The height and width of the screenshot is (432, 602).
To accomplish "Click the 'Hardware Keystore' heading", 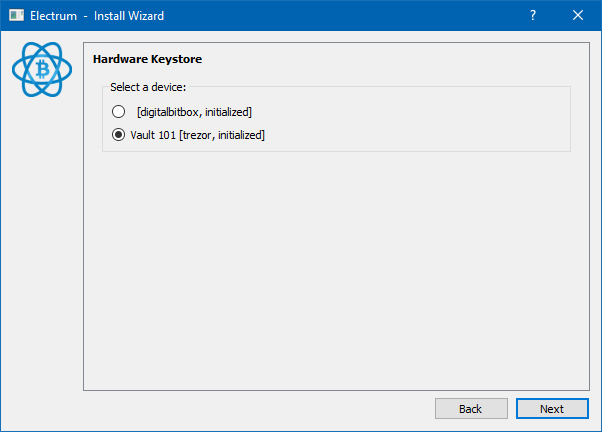I will point(147,59).
